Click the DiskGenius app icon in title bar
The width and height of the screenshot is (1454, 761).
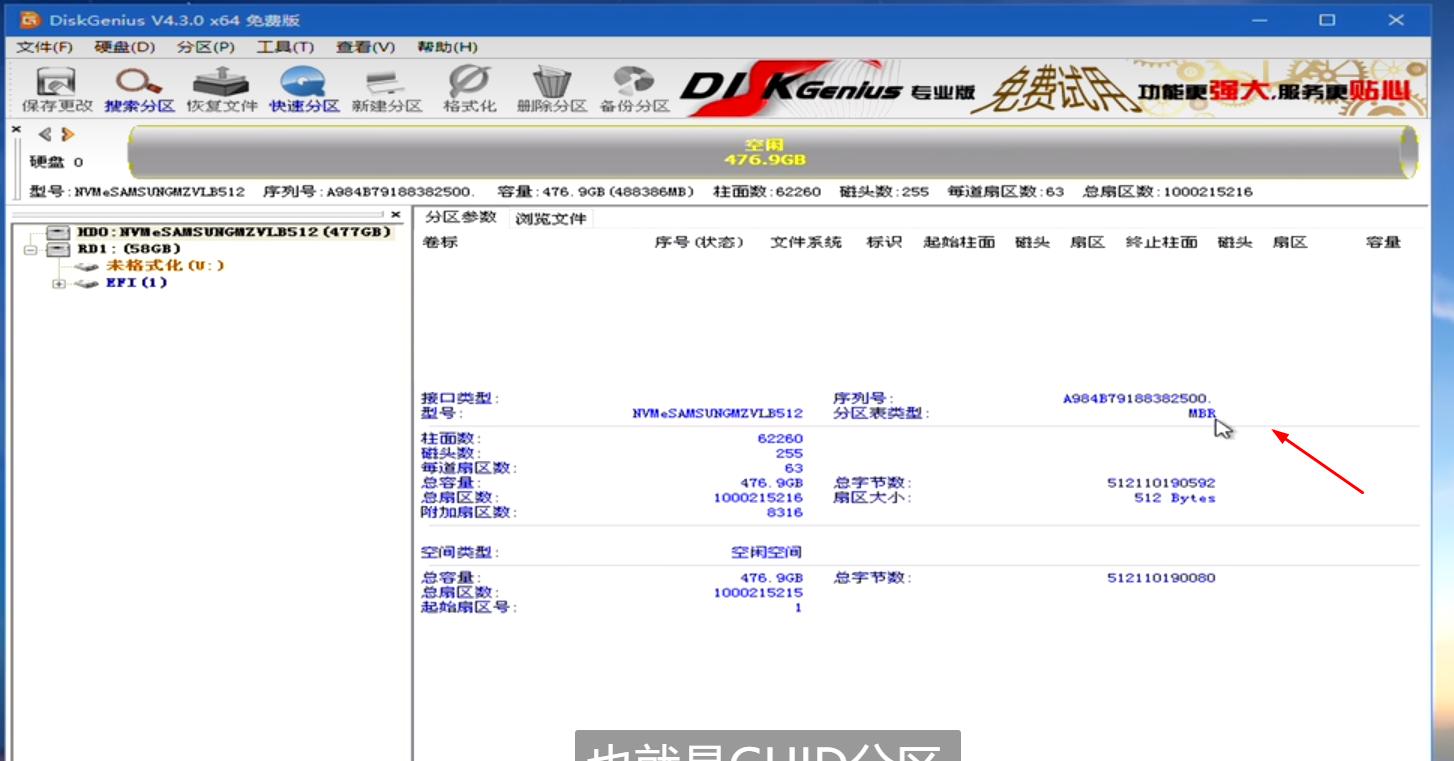tap(30, 20)
